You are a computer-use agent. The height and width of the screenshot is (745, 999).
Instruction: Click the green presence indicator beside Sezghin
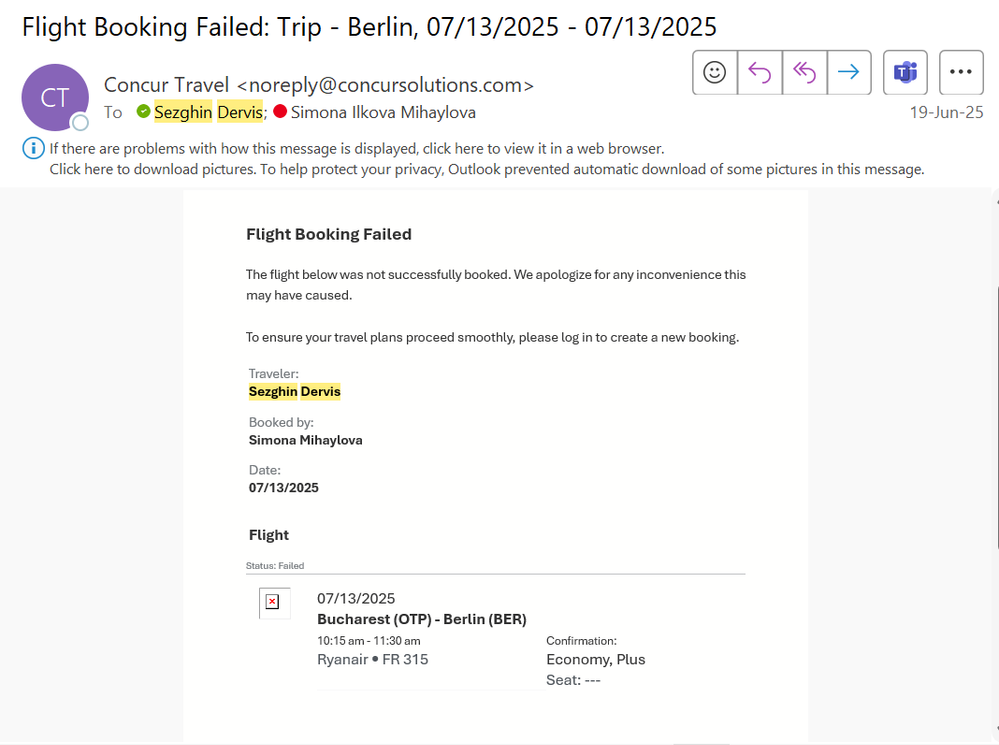(143, 112)
